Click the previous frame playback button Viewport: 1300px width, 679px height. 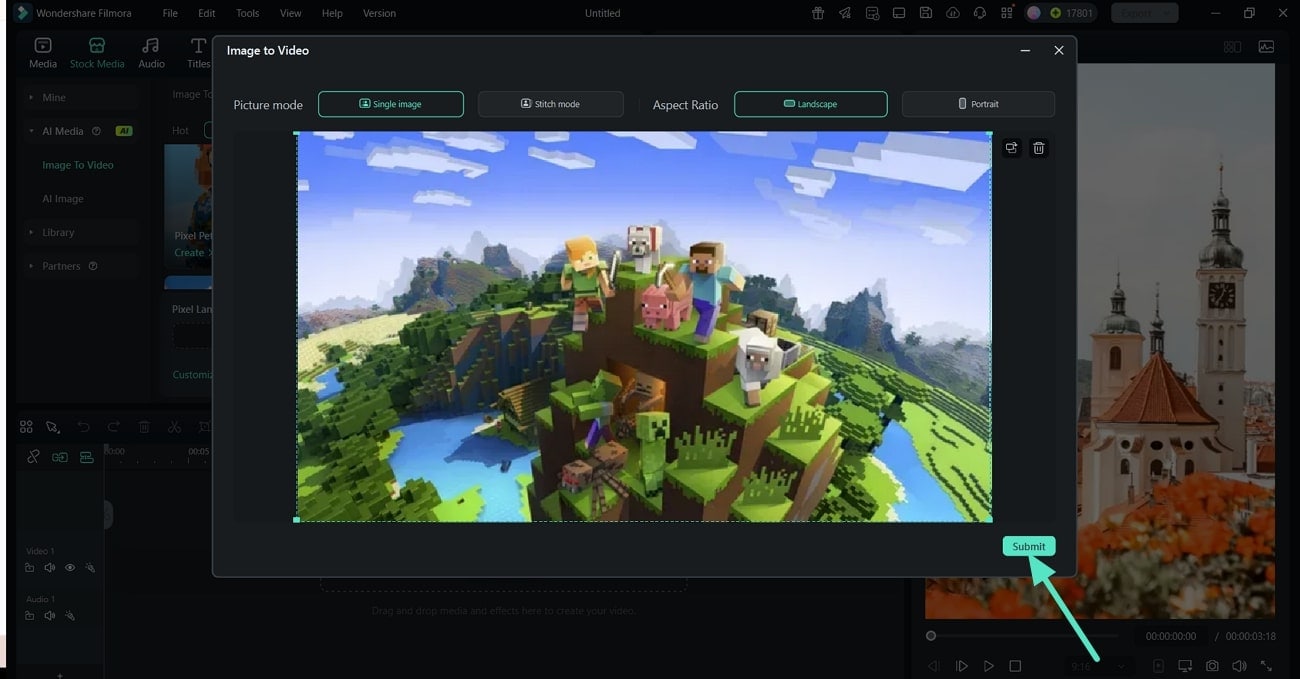point(934,666)
